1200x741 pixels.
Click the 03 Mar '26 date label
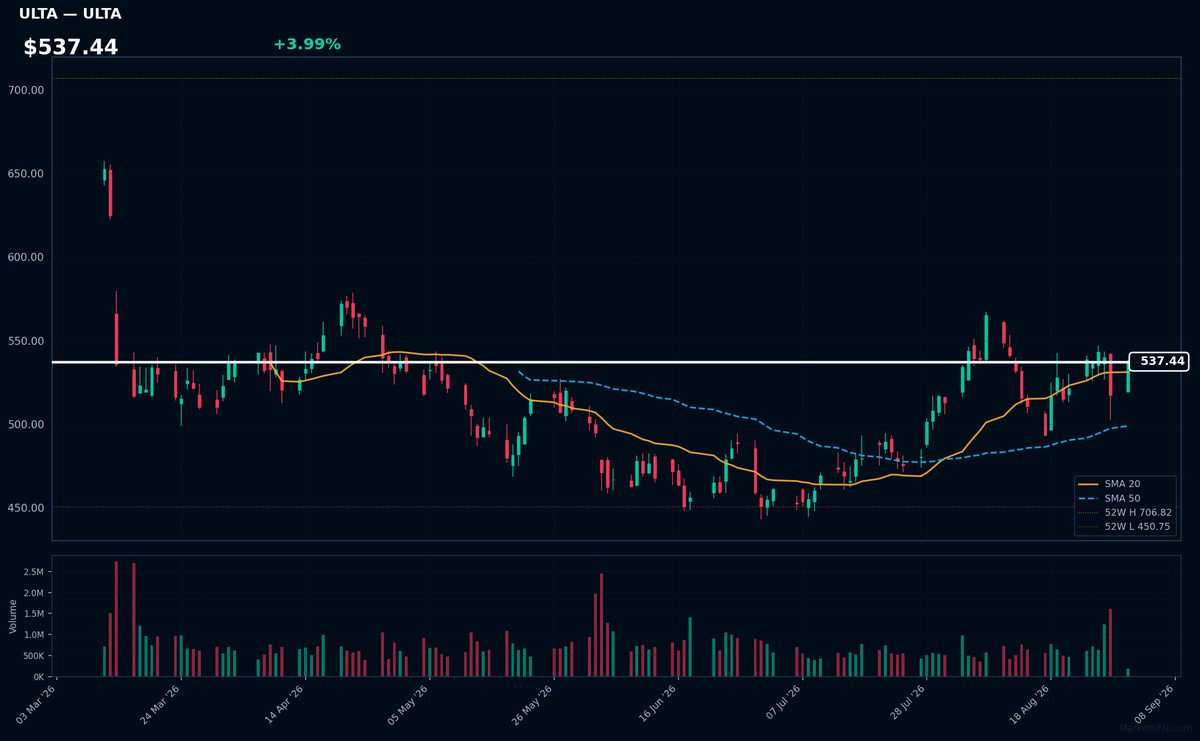tap(38, 703)
